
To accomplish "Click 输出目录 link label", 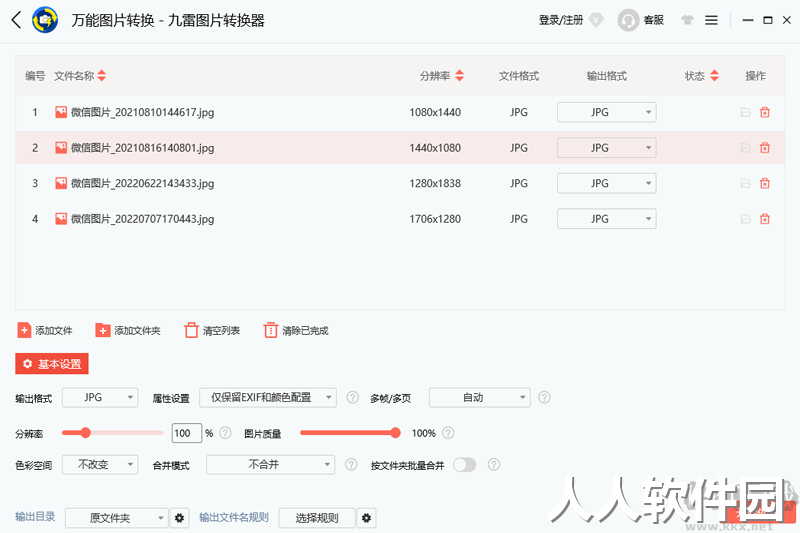I will pyautogui.click(x=35, y=517).
